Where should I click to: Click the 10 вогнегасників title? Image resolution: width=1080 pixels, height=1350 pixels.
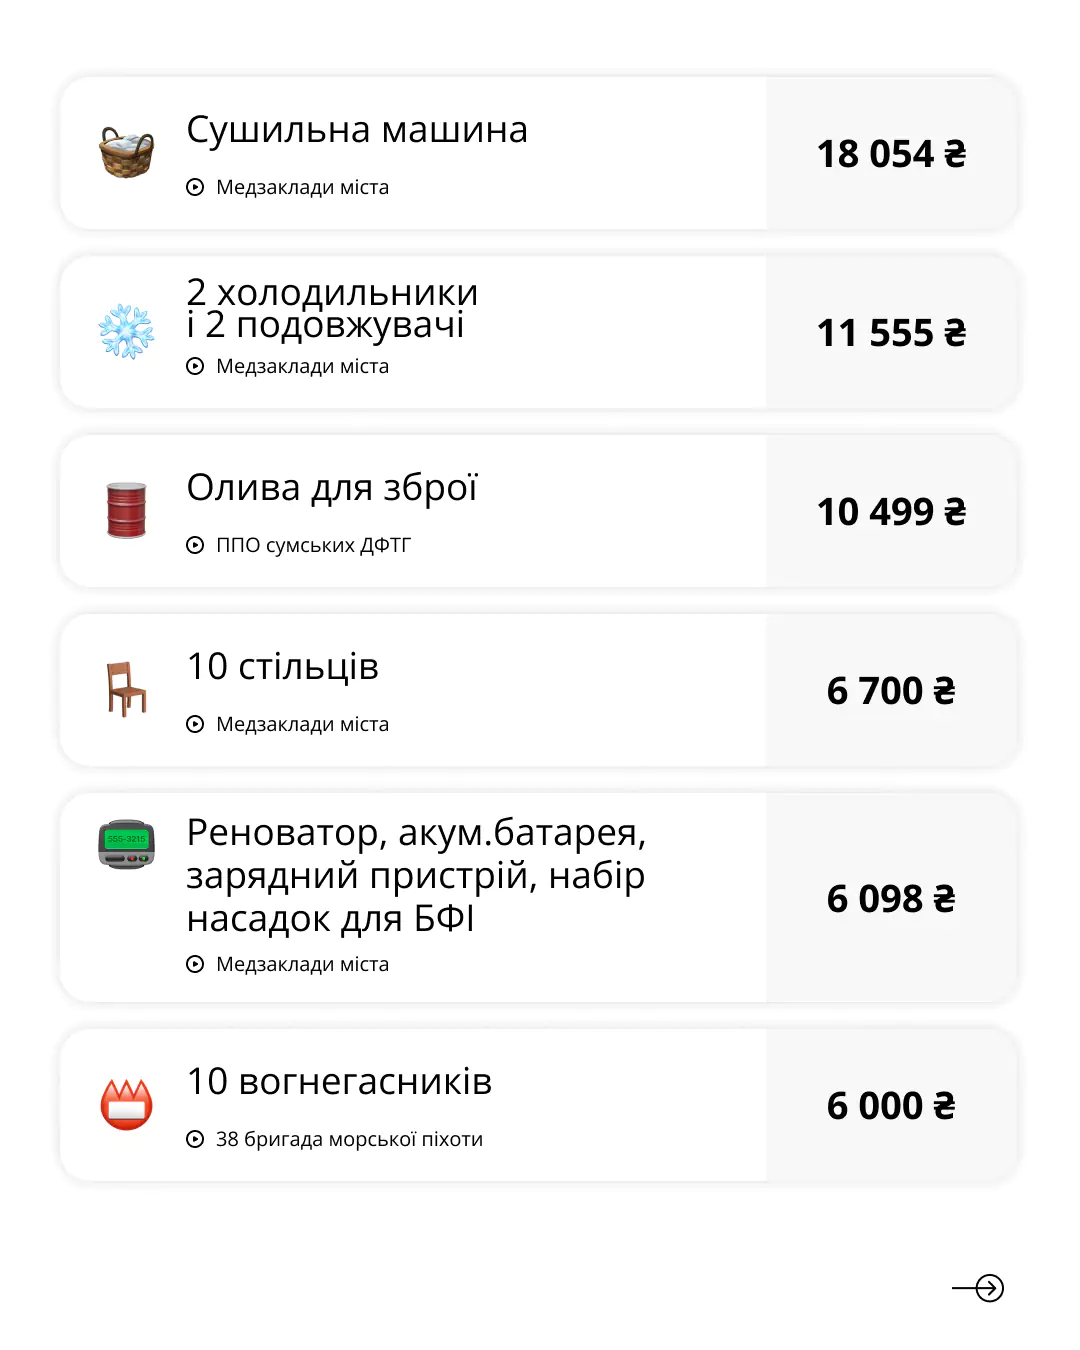[x=339, y=1082]
